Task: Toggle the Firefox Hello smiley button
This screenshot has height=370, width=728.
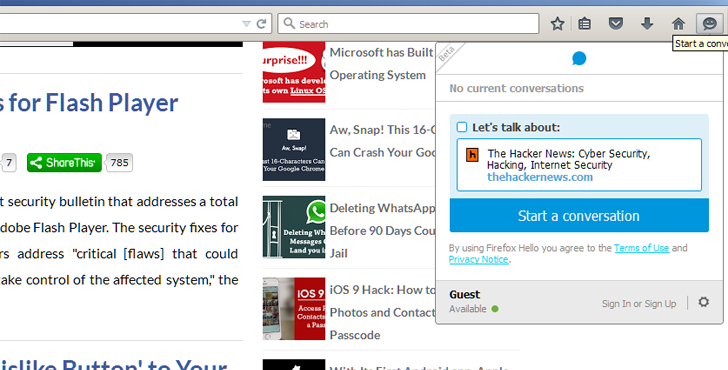Action: pos(709,24)
